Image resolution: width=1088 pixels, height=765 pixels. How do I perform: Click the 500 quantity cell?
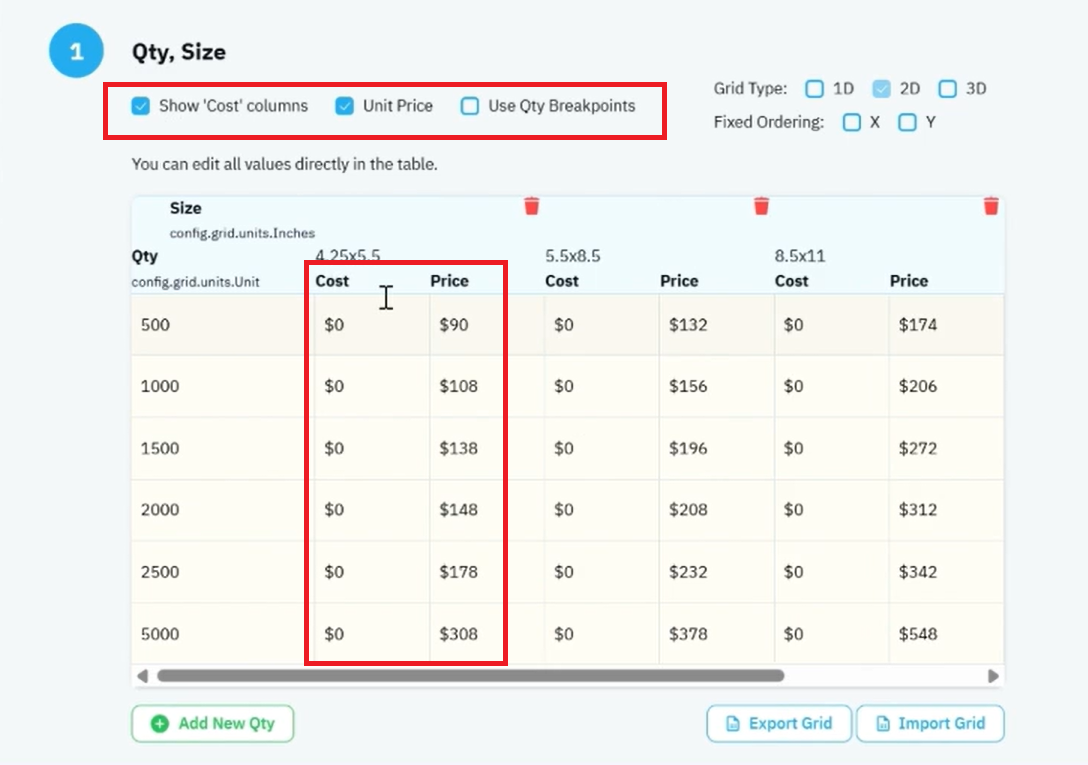[x=222, y=325]
